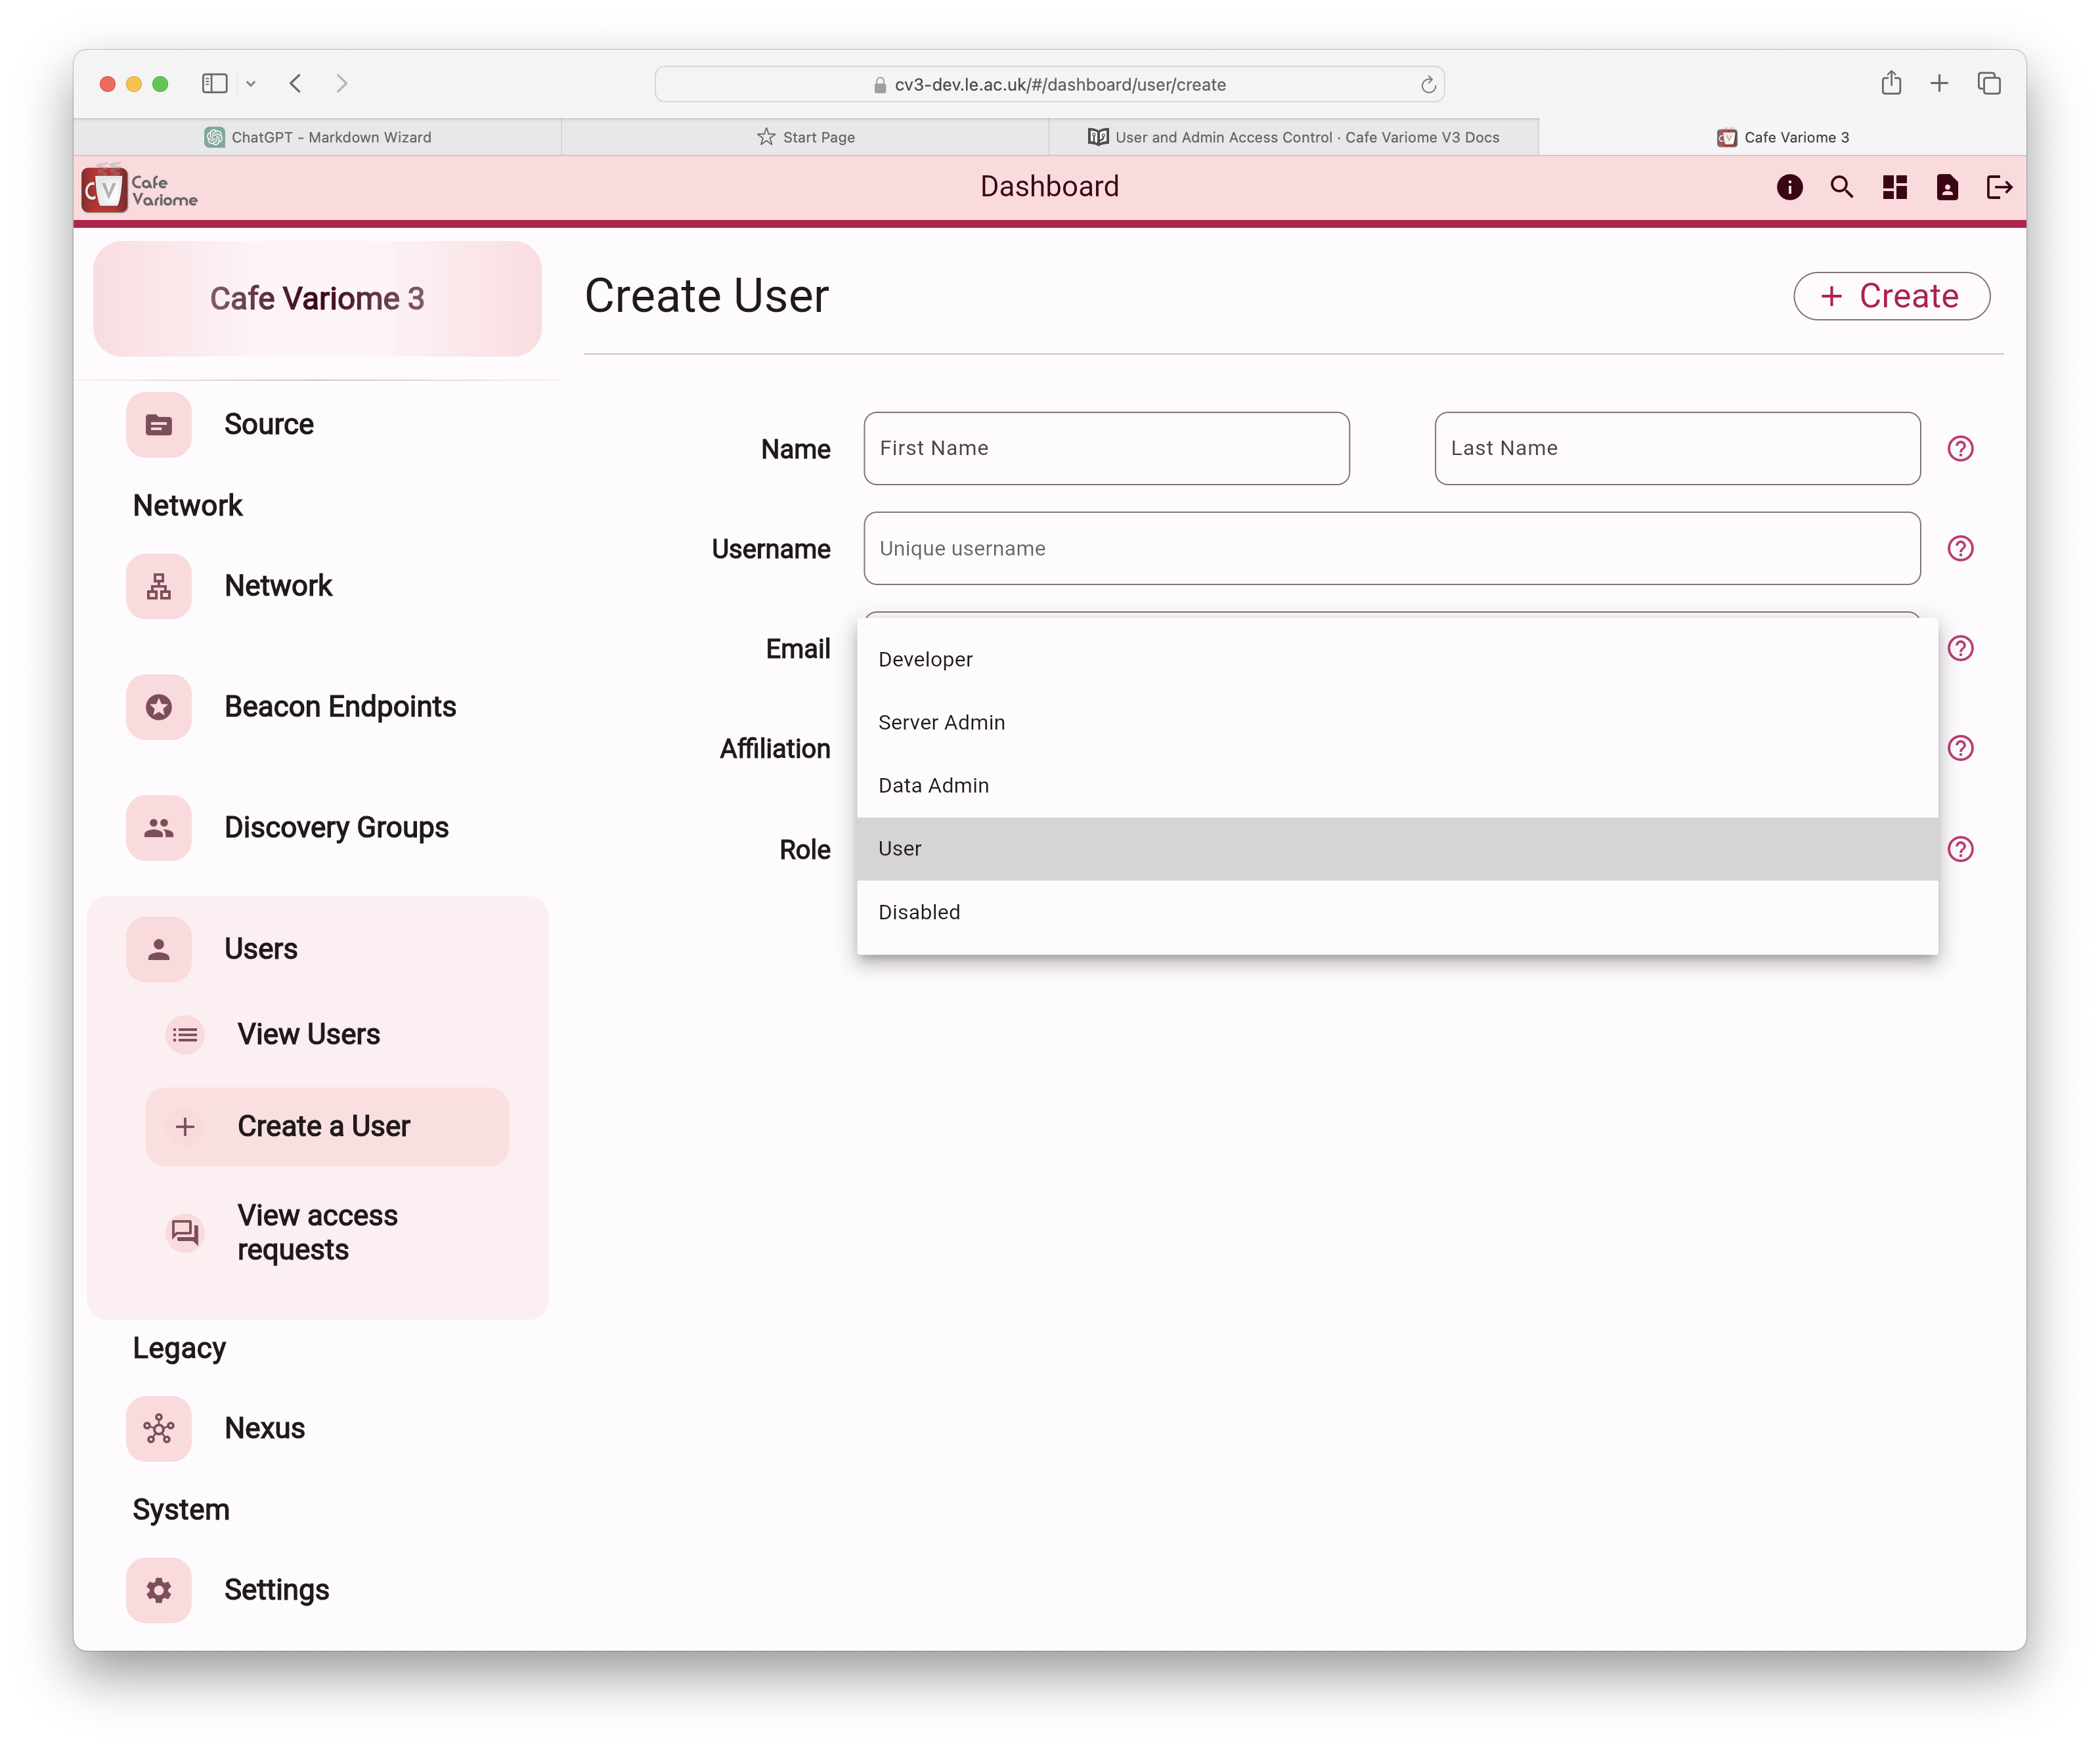Click the + Create button
The height and width of the screenshot is (1748, 2100).
click(x=1891, y=296)
